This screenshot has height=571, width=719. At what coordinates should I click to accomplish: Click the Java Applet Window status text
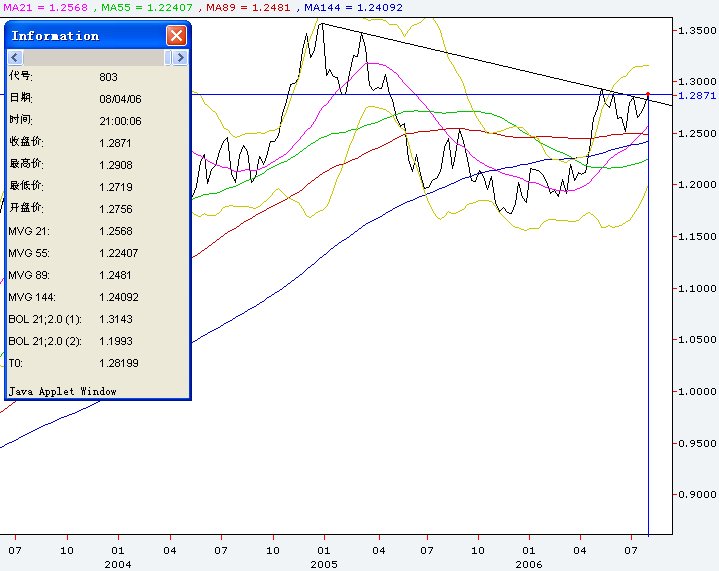pyautogui.click(x=62, y=391)
